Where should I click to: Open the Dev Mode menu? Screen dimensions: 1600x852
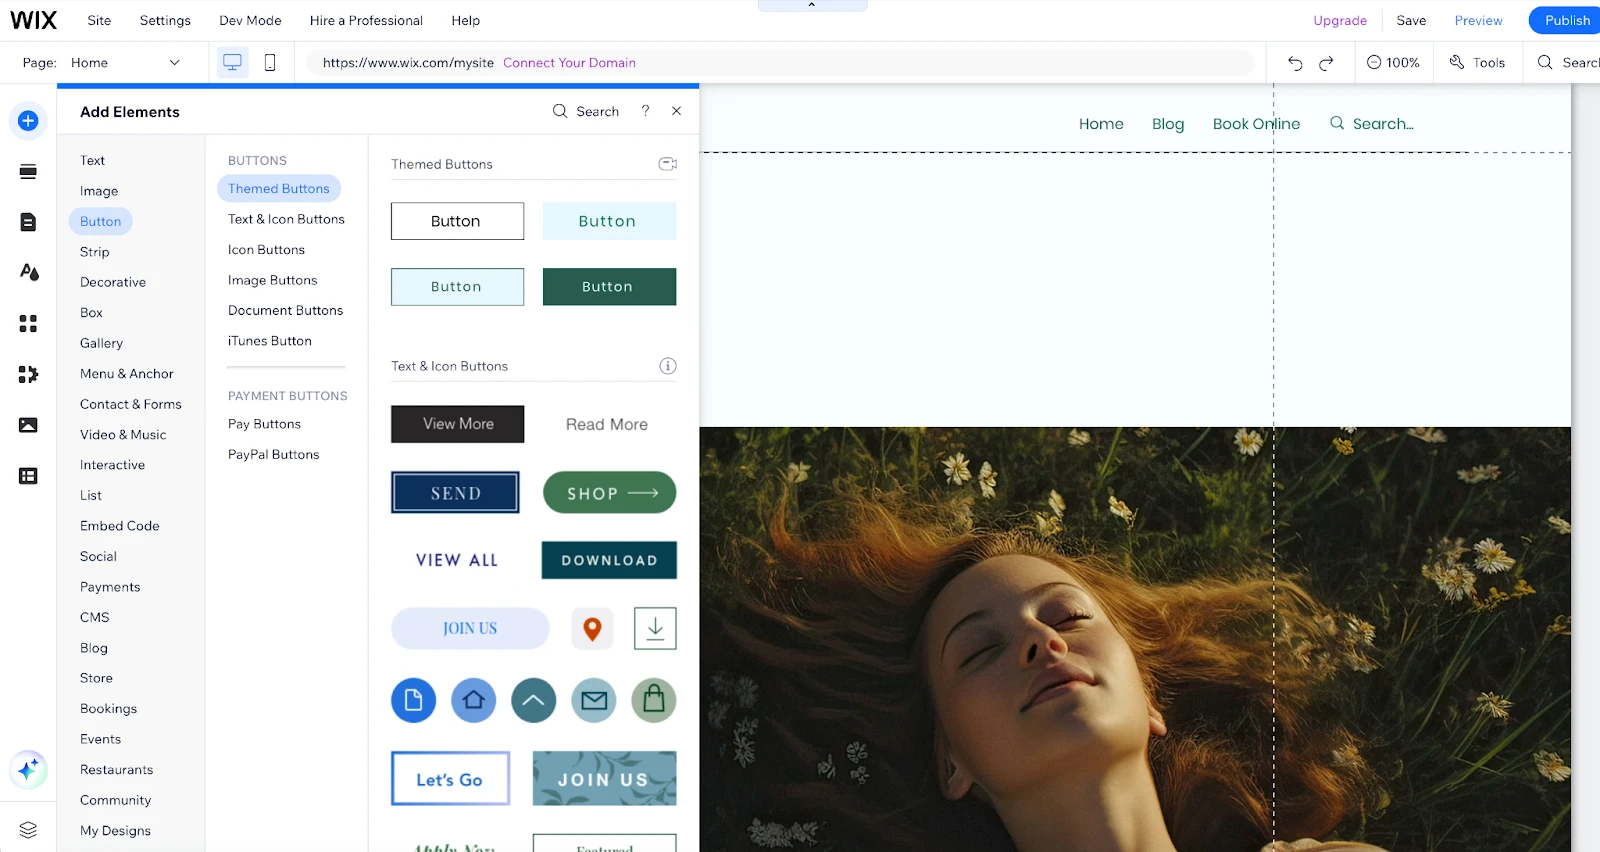click(250, 20)
